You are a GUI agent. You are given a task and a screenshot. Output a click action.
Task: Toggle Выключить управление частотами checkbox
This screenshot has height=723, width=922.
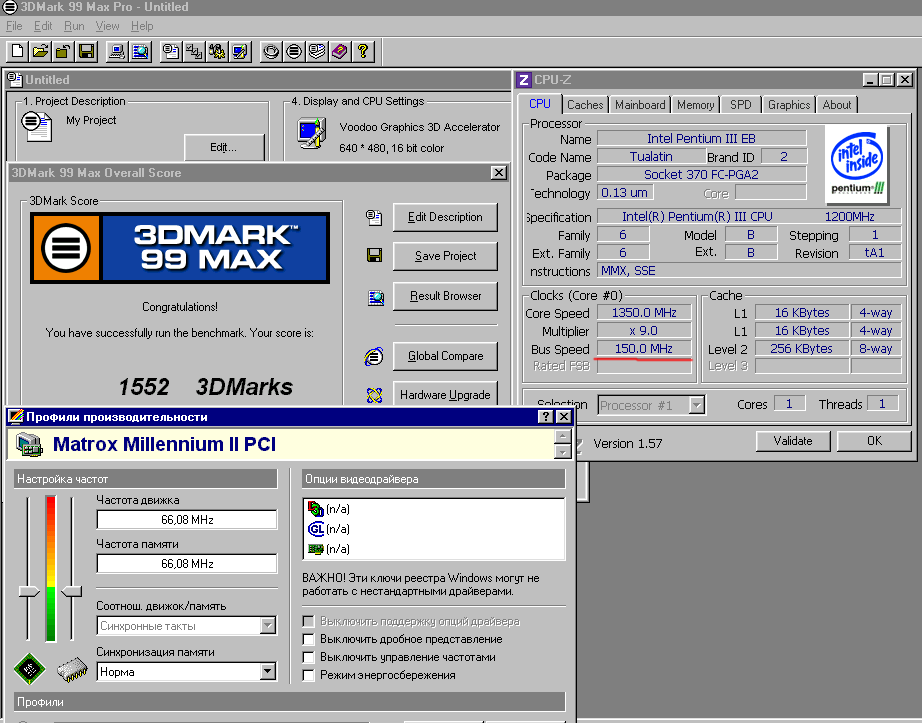click(x=308, y=657)
